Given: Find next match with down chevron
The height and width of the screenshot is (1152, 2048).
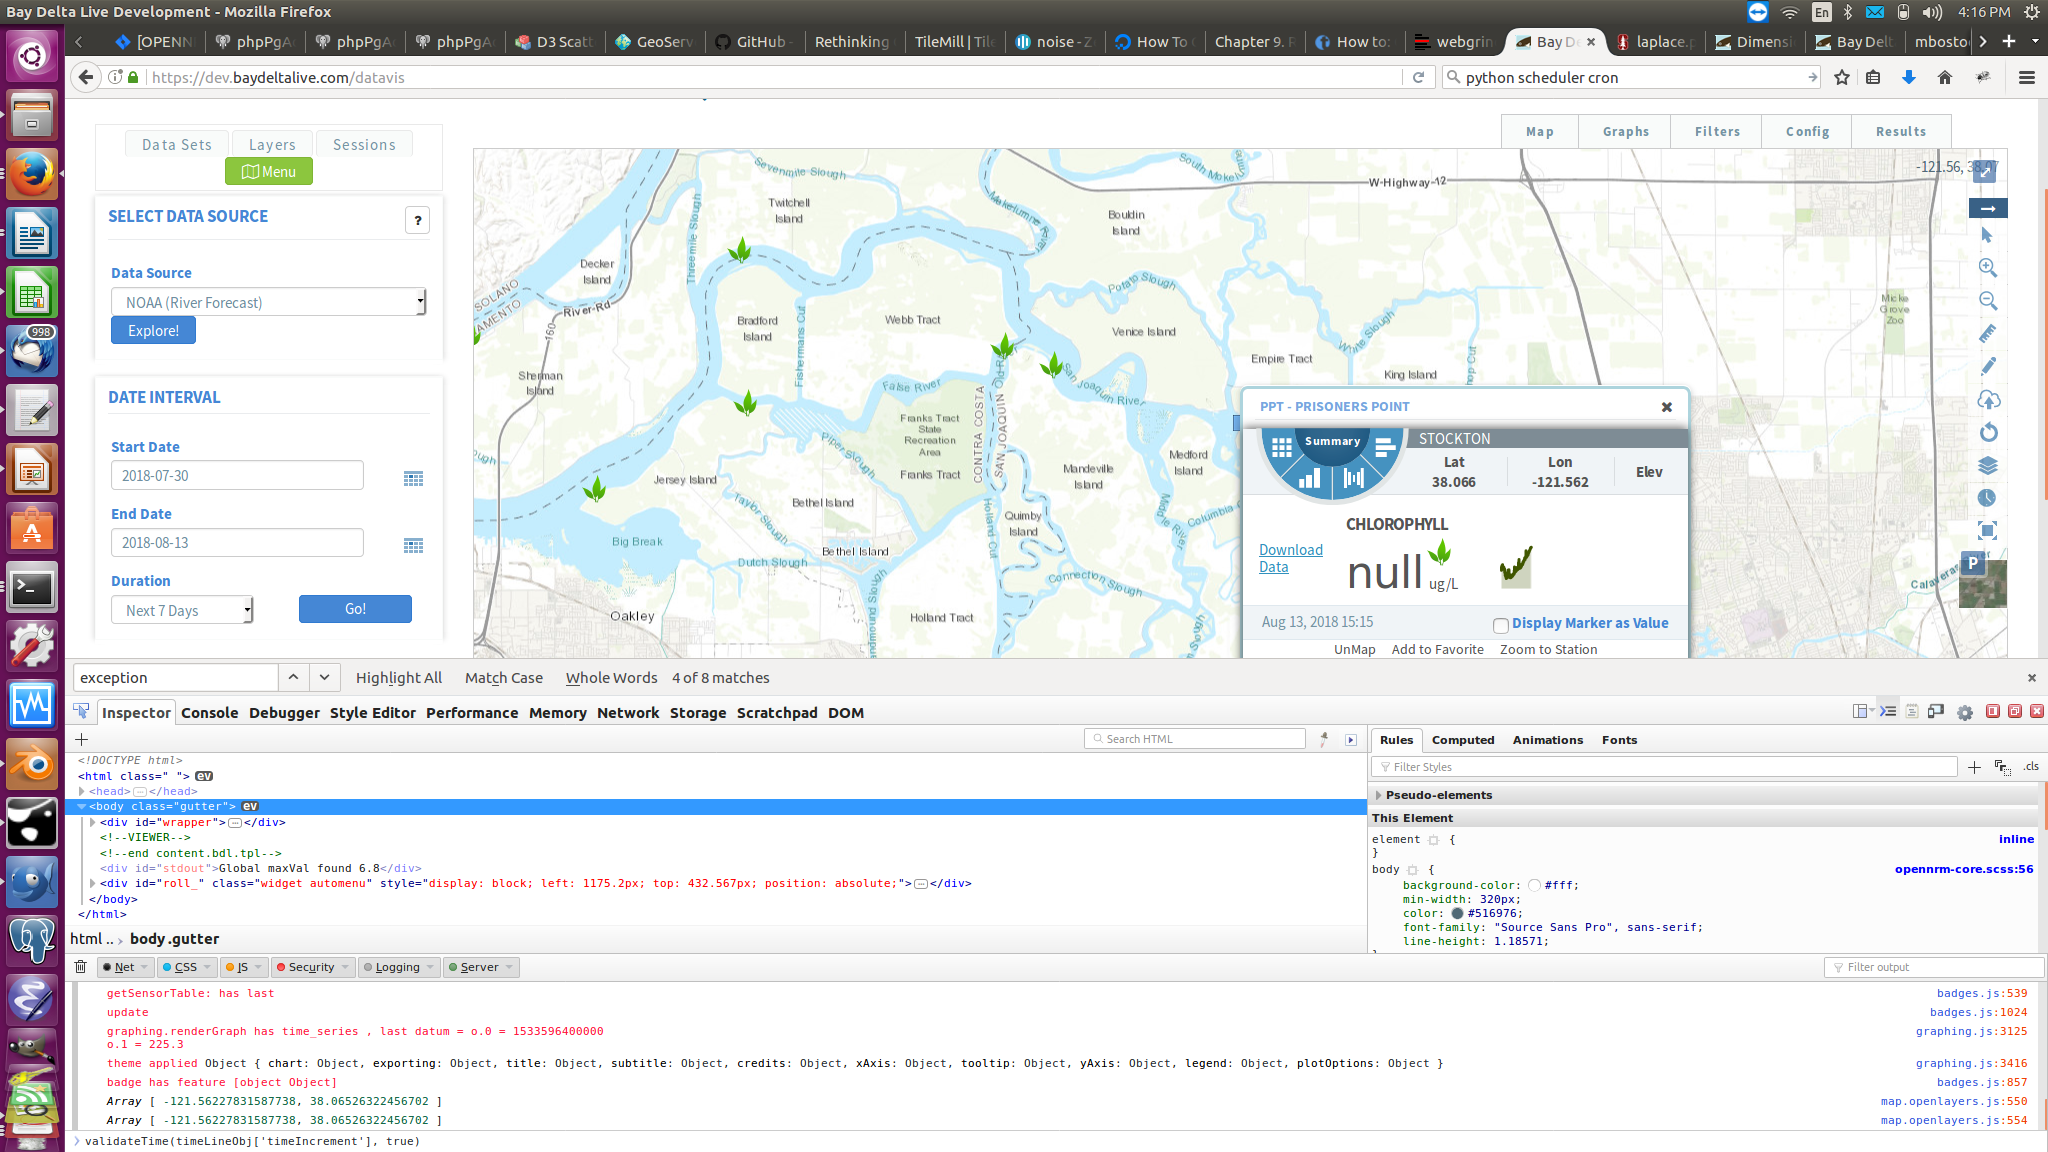Looking at the screenshot, I should pos(324,677).
